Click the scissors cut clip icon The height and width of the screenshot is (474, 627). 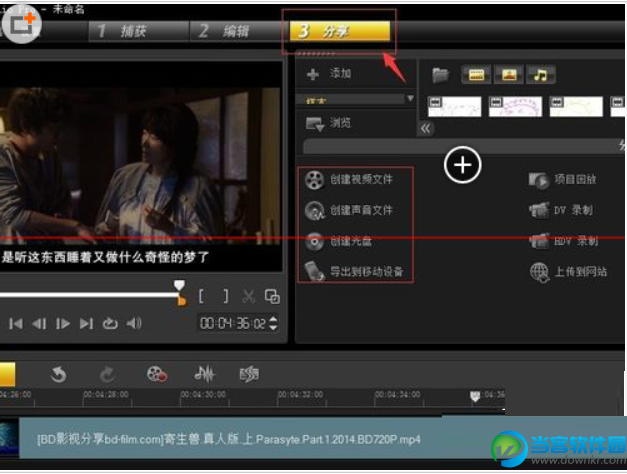(x=249, y=296)
